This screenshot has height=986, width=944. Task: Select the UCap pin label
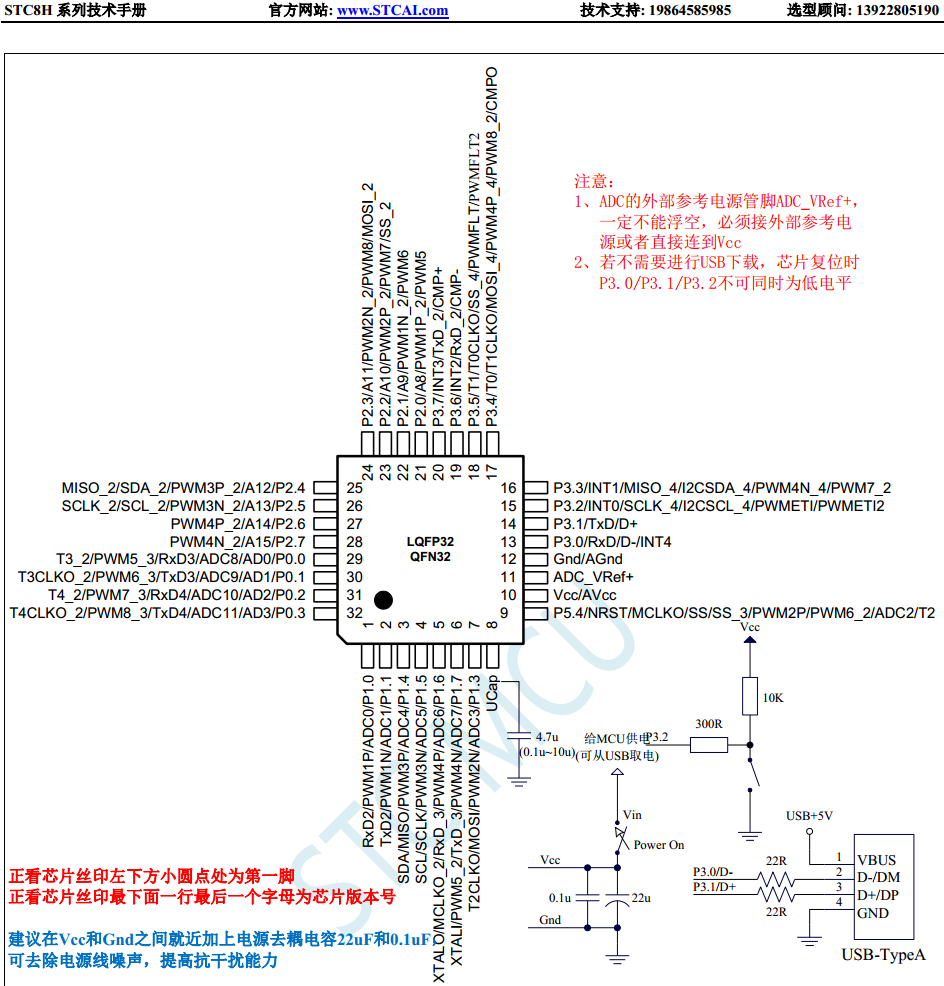click(x=492, y=693)
